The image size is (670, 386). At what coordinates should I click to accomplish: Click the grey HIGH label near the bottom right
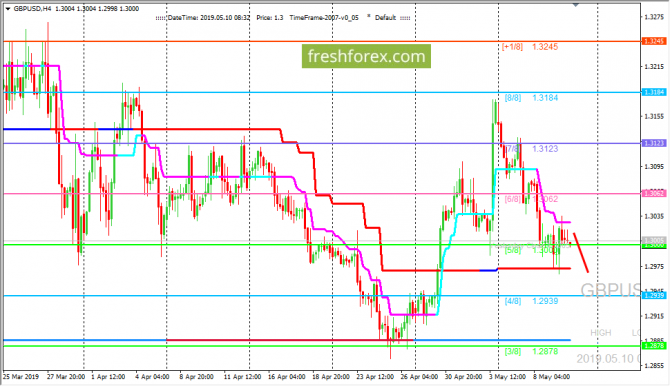point(601,333)
